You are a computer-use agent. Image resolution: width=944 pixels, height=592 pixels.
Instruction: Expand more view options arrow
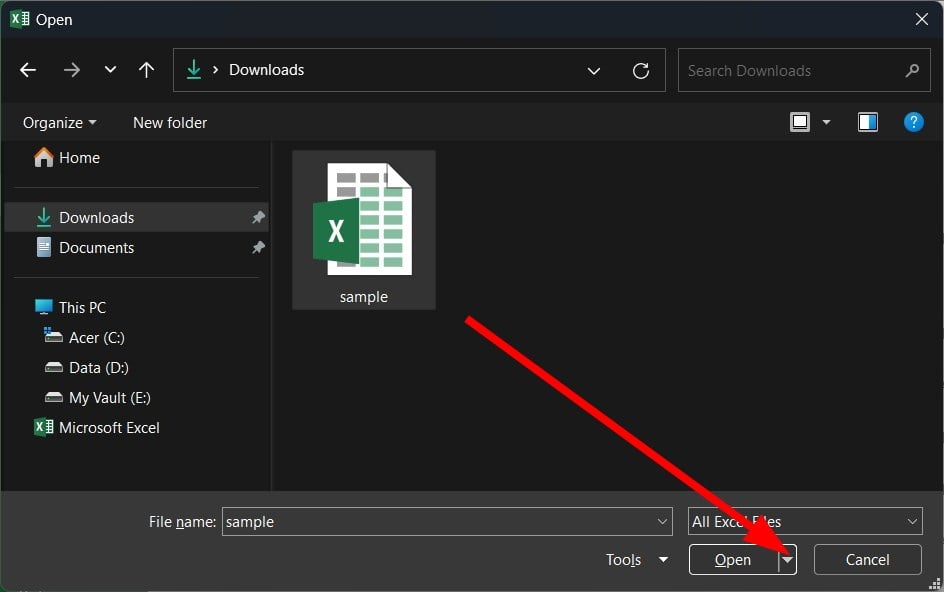[827, 122]
